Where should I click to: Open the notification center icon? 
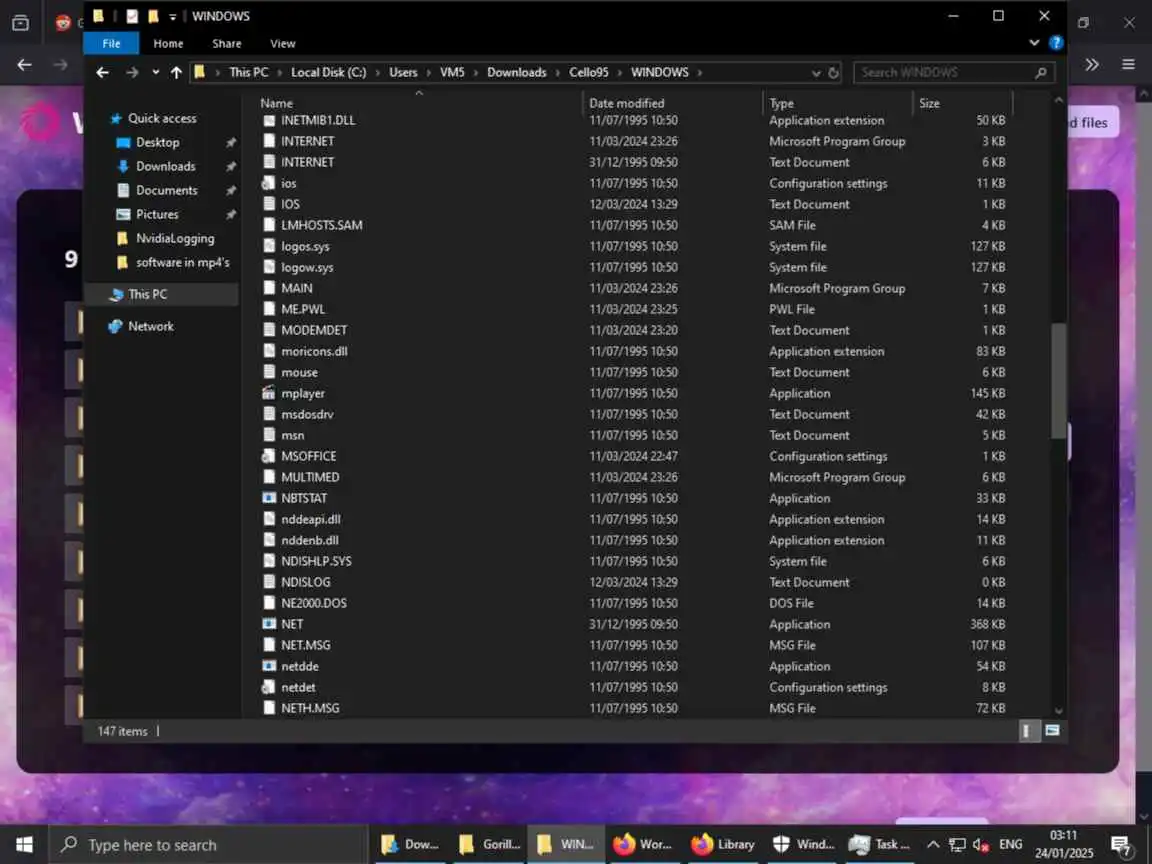(x=1120, y=846)
